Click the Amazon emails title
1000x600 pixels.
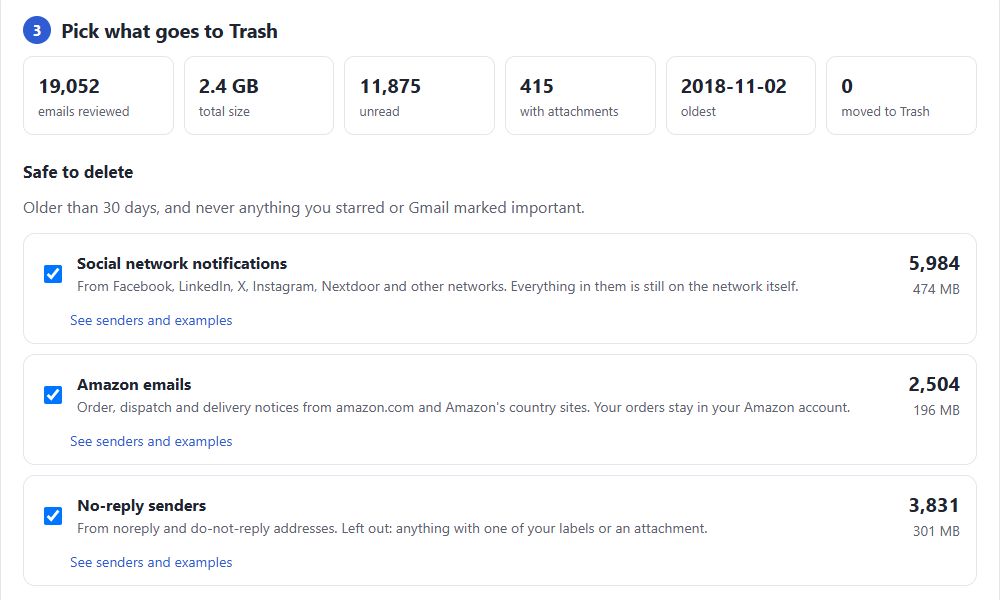[x=134, y=384]
